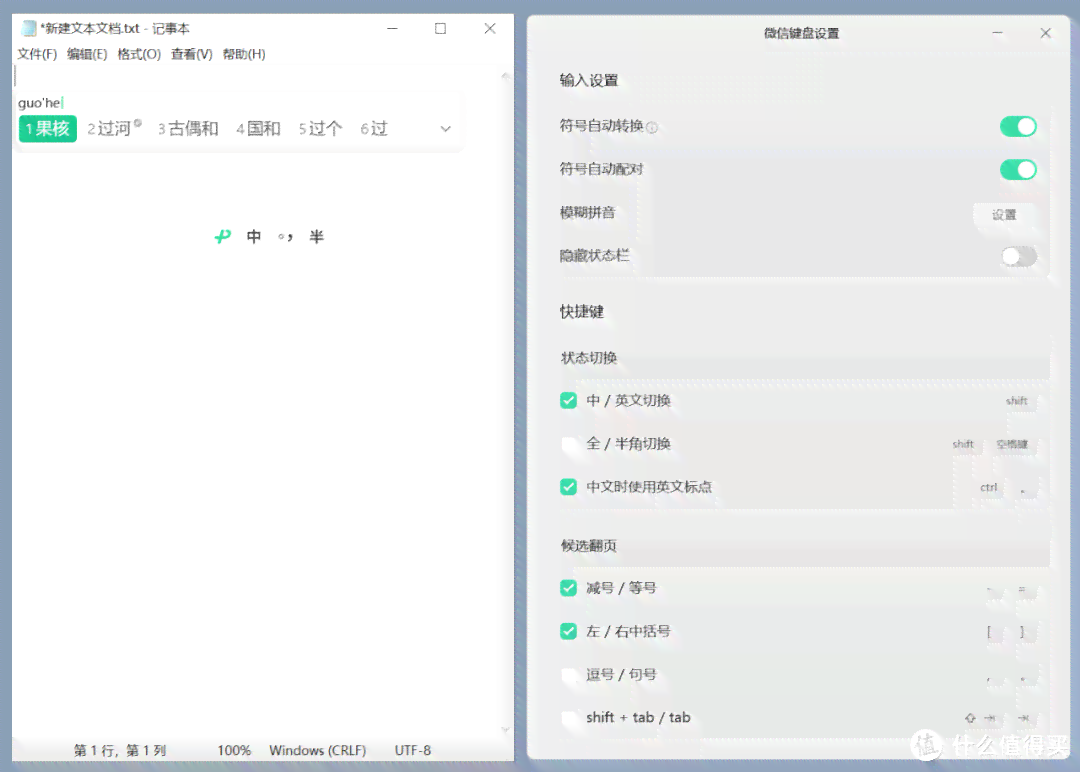Screen dimensions: 1080x772
Task: Uncheck 左 / 右中括号 paging checkbox
Action: [x=568, y=631]
